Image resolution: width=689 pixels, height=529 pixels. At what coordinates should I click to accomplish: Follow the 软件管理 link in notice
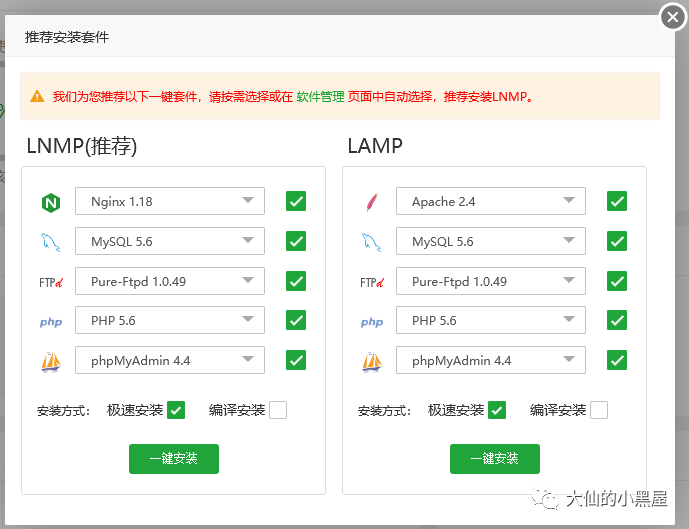320,97
